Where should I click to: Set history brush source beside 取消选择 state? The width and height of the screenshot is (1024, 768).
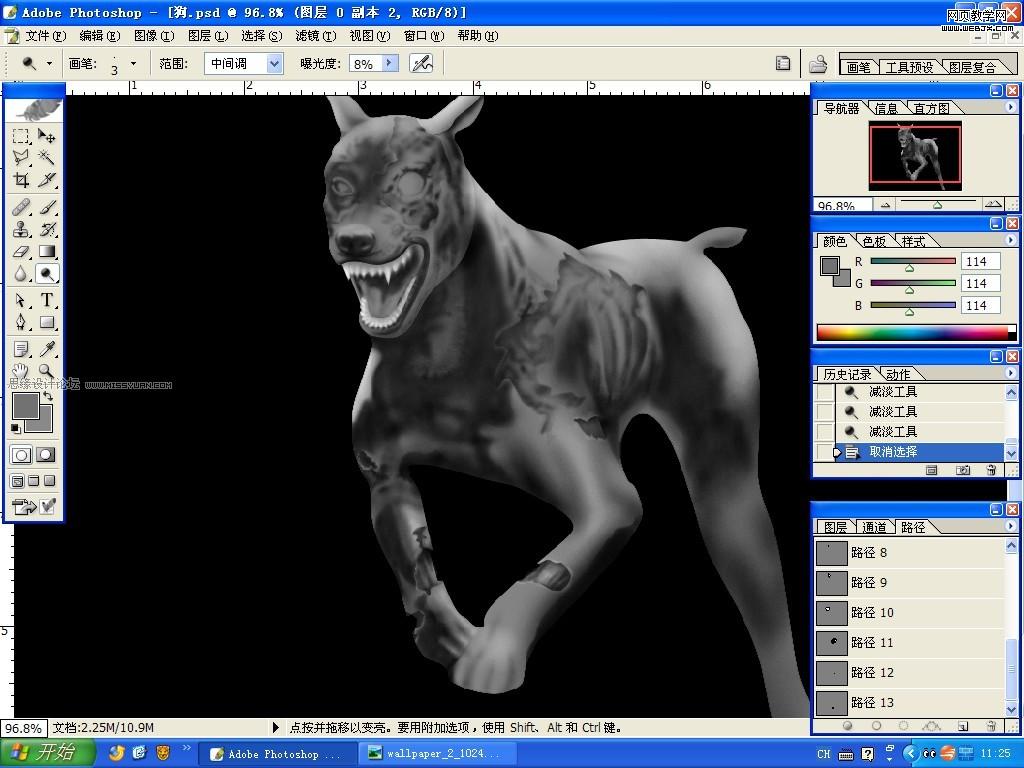tap(824, 452)
